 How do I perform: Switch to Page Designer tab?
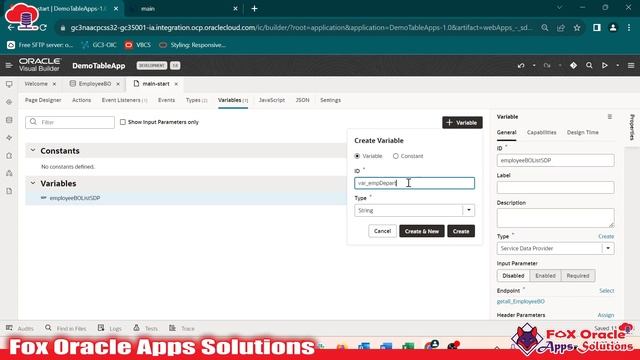point(43,100)
